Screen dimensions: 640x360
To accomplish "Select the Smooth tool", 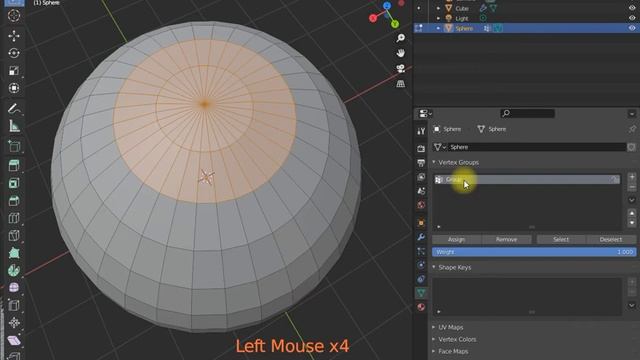I will pyautogui.click(x=14, y=288).
